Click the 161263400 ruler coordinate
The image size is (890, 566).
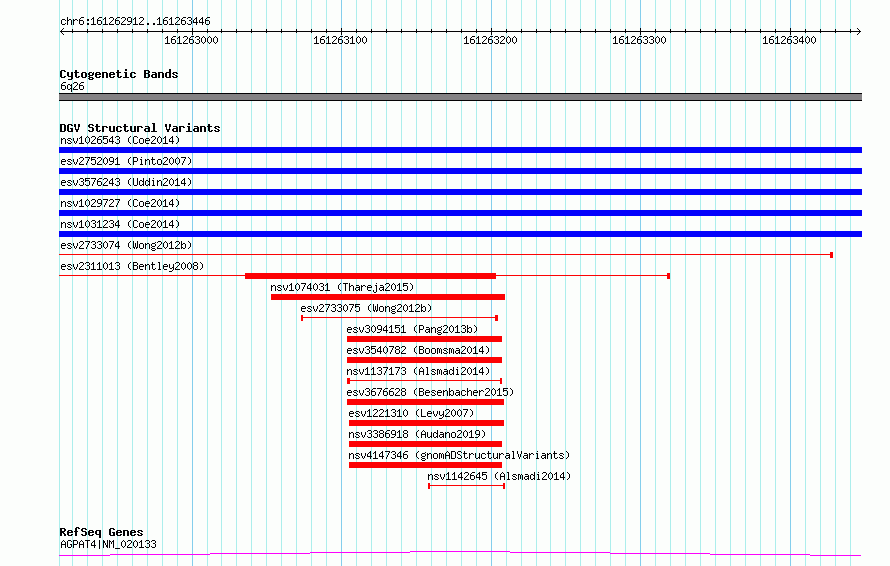coord(789,40)
